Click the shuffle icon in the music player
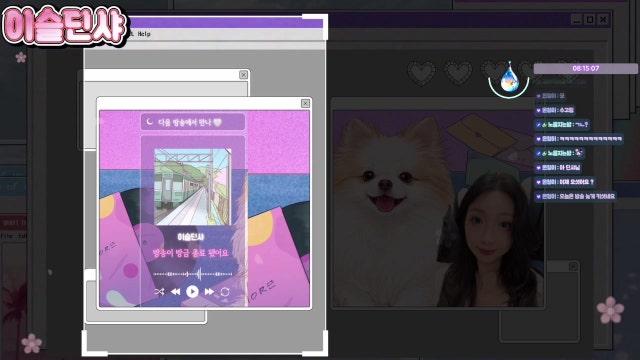 point(159,291)
